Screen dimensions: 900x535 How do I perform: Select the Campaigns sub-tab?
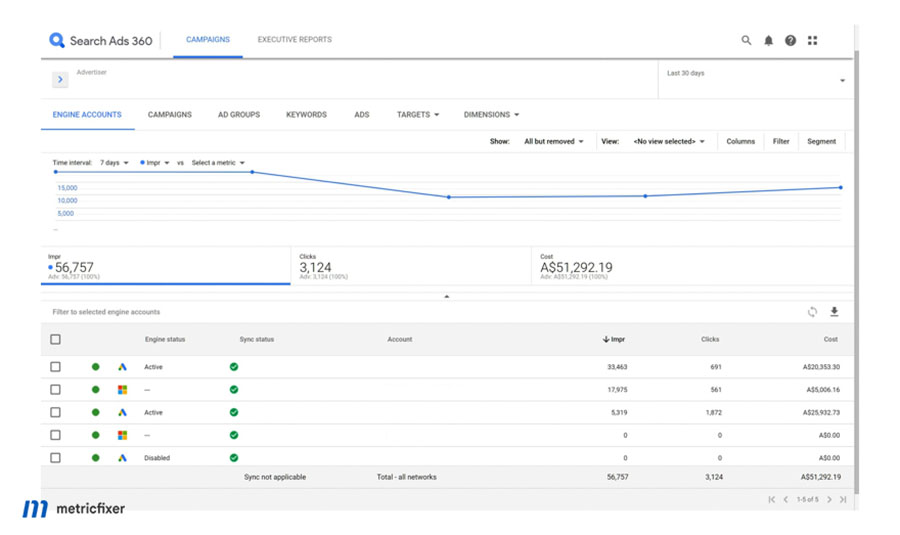point(170,115)
